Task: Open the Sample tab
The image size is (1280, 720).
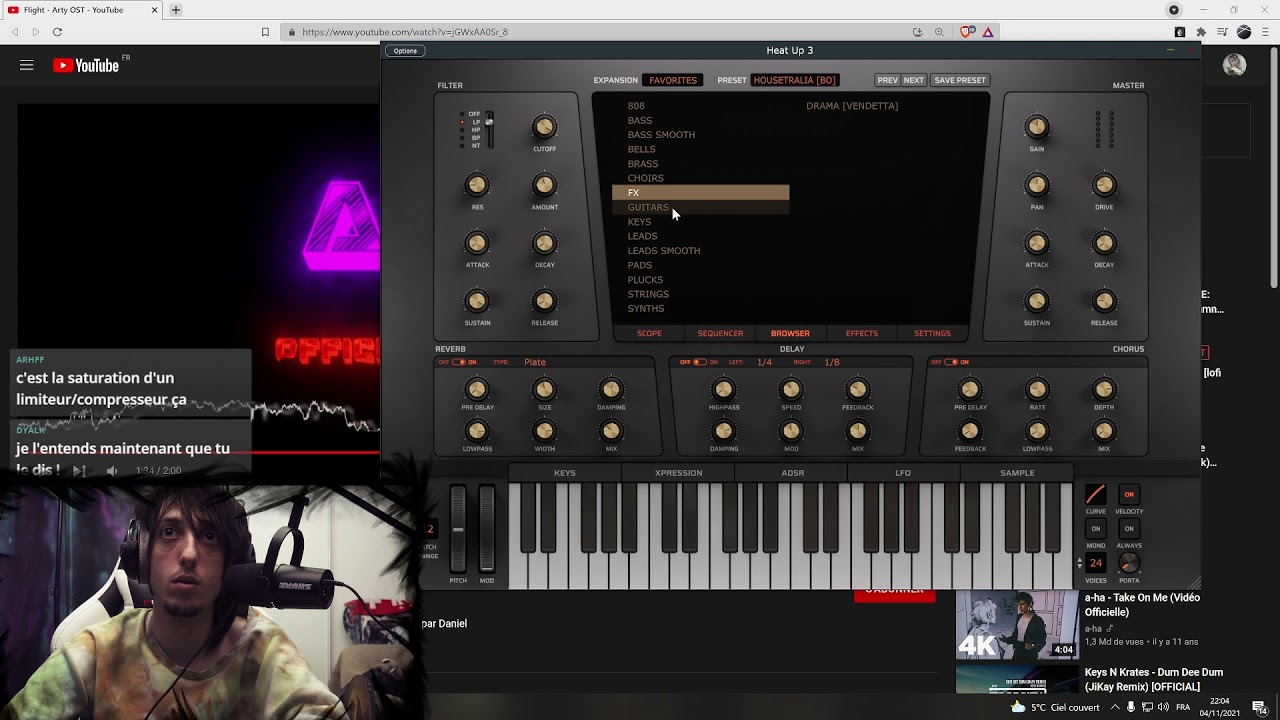Action: (x=1017, y=473)
